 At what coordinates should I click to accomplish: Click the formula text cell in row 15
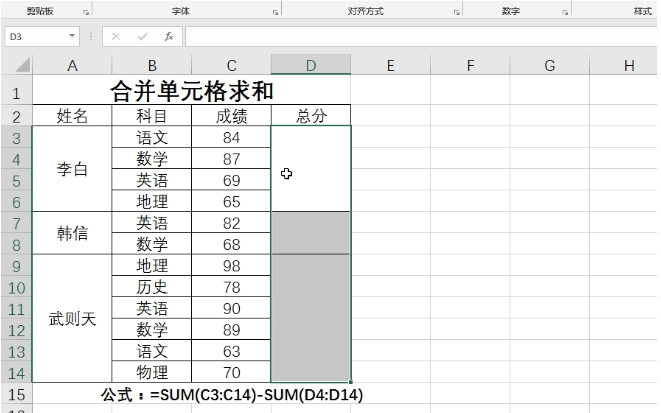(231, 395)
